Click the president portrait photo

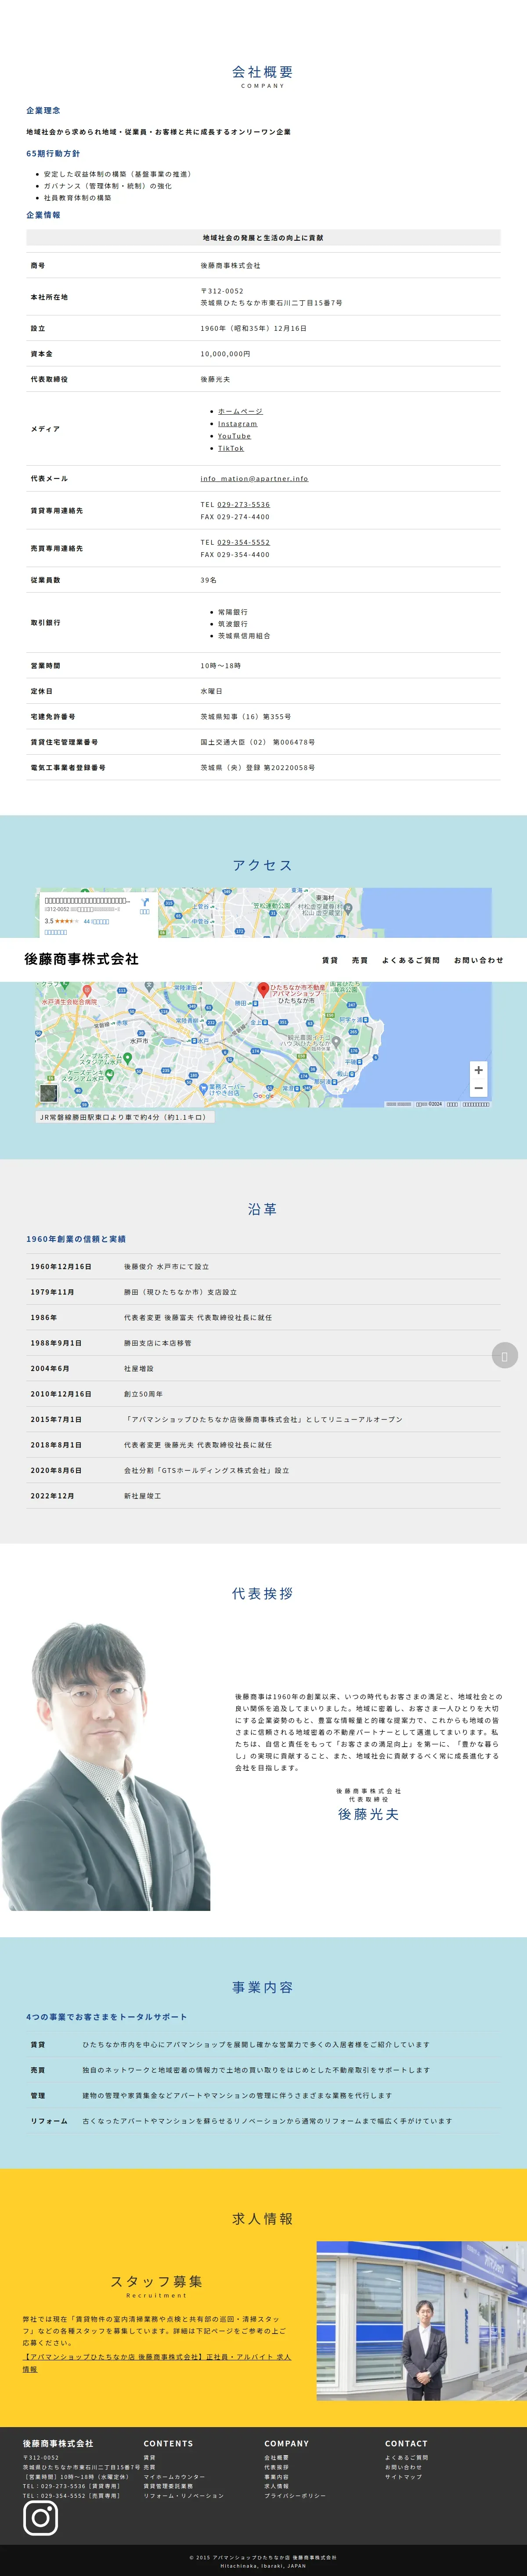pos(105,1767)
